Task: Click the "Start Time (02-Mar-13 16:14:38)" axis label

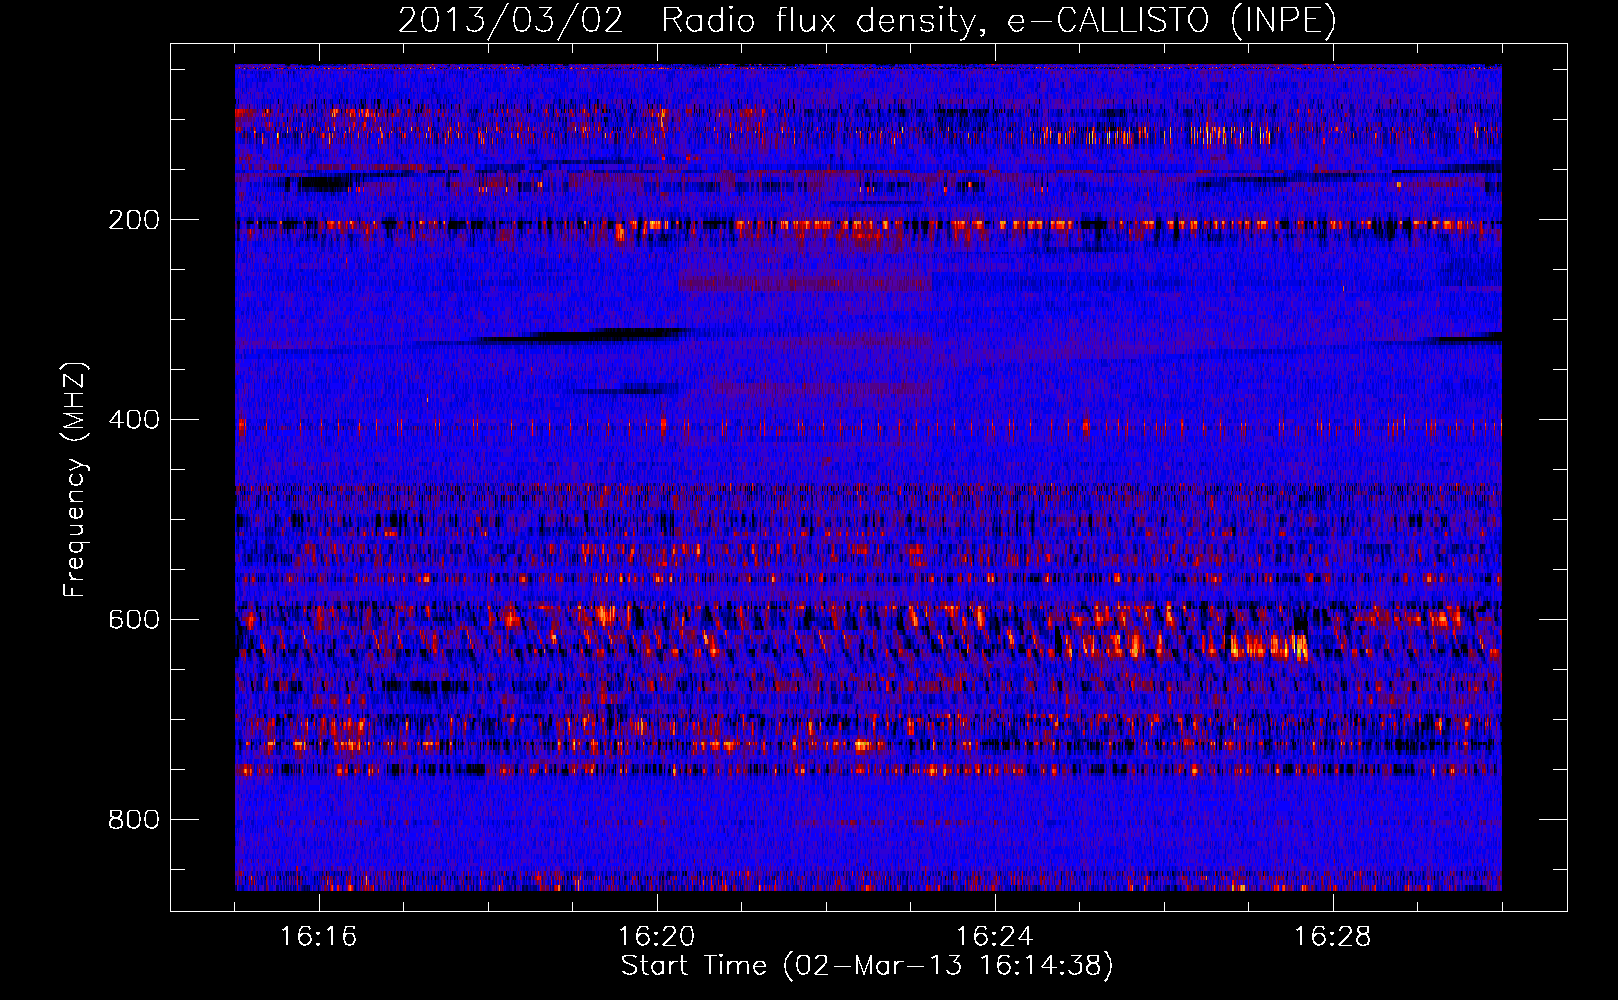Action: pyautogui.click(x=867, y=966)
